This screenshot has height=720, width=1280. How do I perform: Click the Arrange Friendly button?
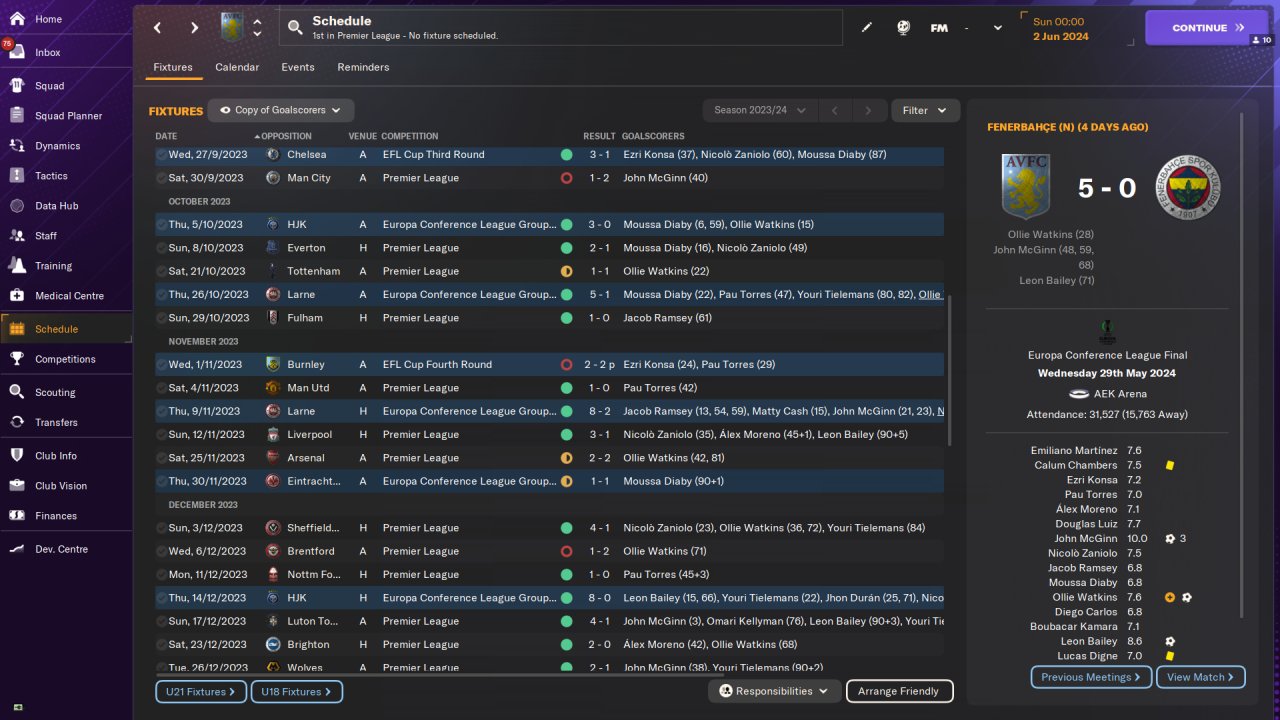click(x=899, y=691)
